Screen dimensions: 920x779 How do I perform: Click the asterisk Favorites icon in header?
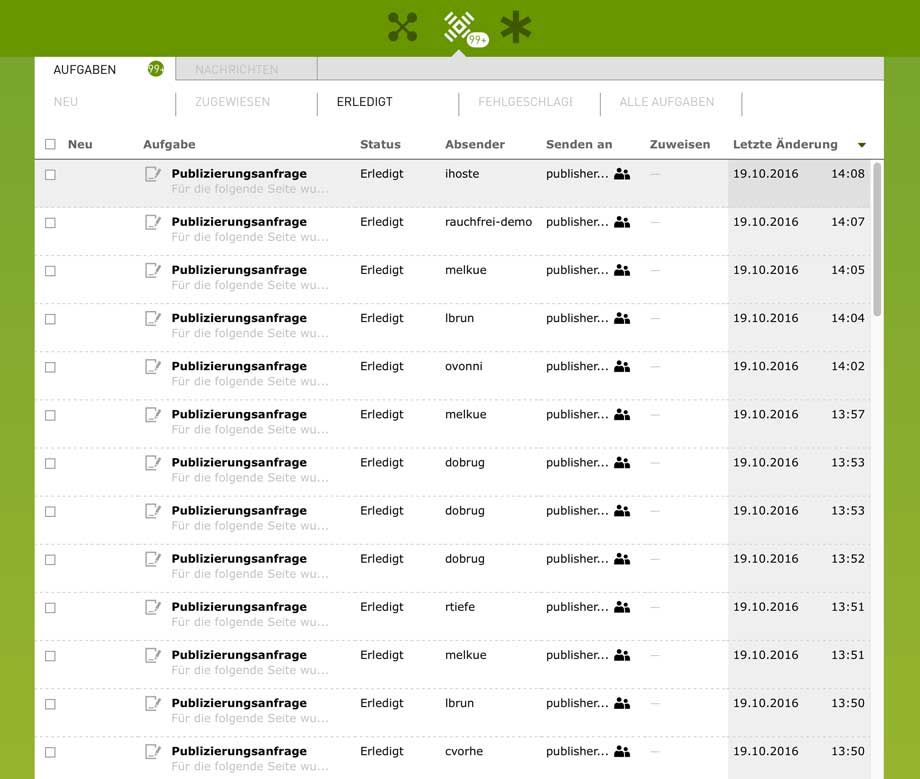coord(516,27)
